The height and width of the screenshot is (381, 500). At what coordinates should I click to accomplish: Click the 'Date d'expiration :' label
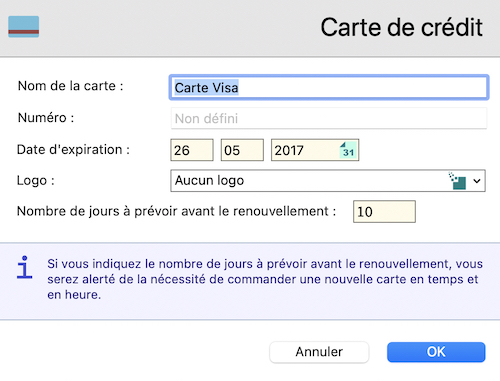pyautogui.click(x=73, y=150)
